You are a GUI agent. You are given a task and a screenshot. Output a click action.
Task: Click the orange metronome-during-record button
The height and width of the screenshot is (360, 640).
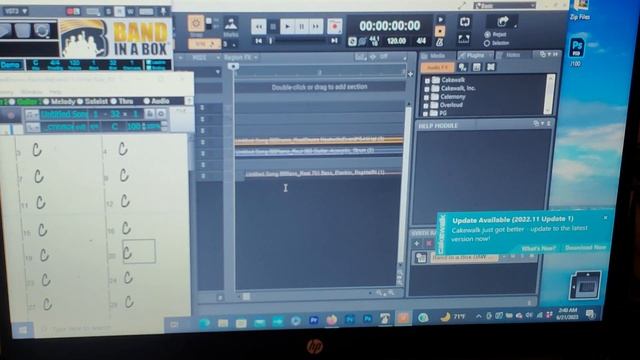(440, 31)
